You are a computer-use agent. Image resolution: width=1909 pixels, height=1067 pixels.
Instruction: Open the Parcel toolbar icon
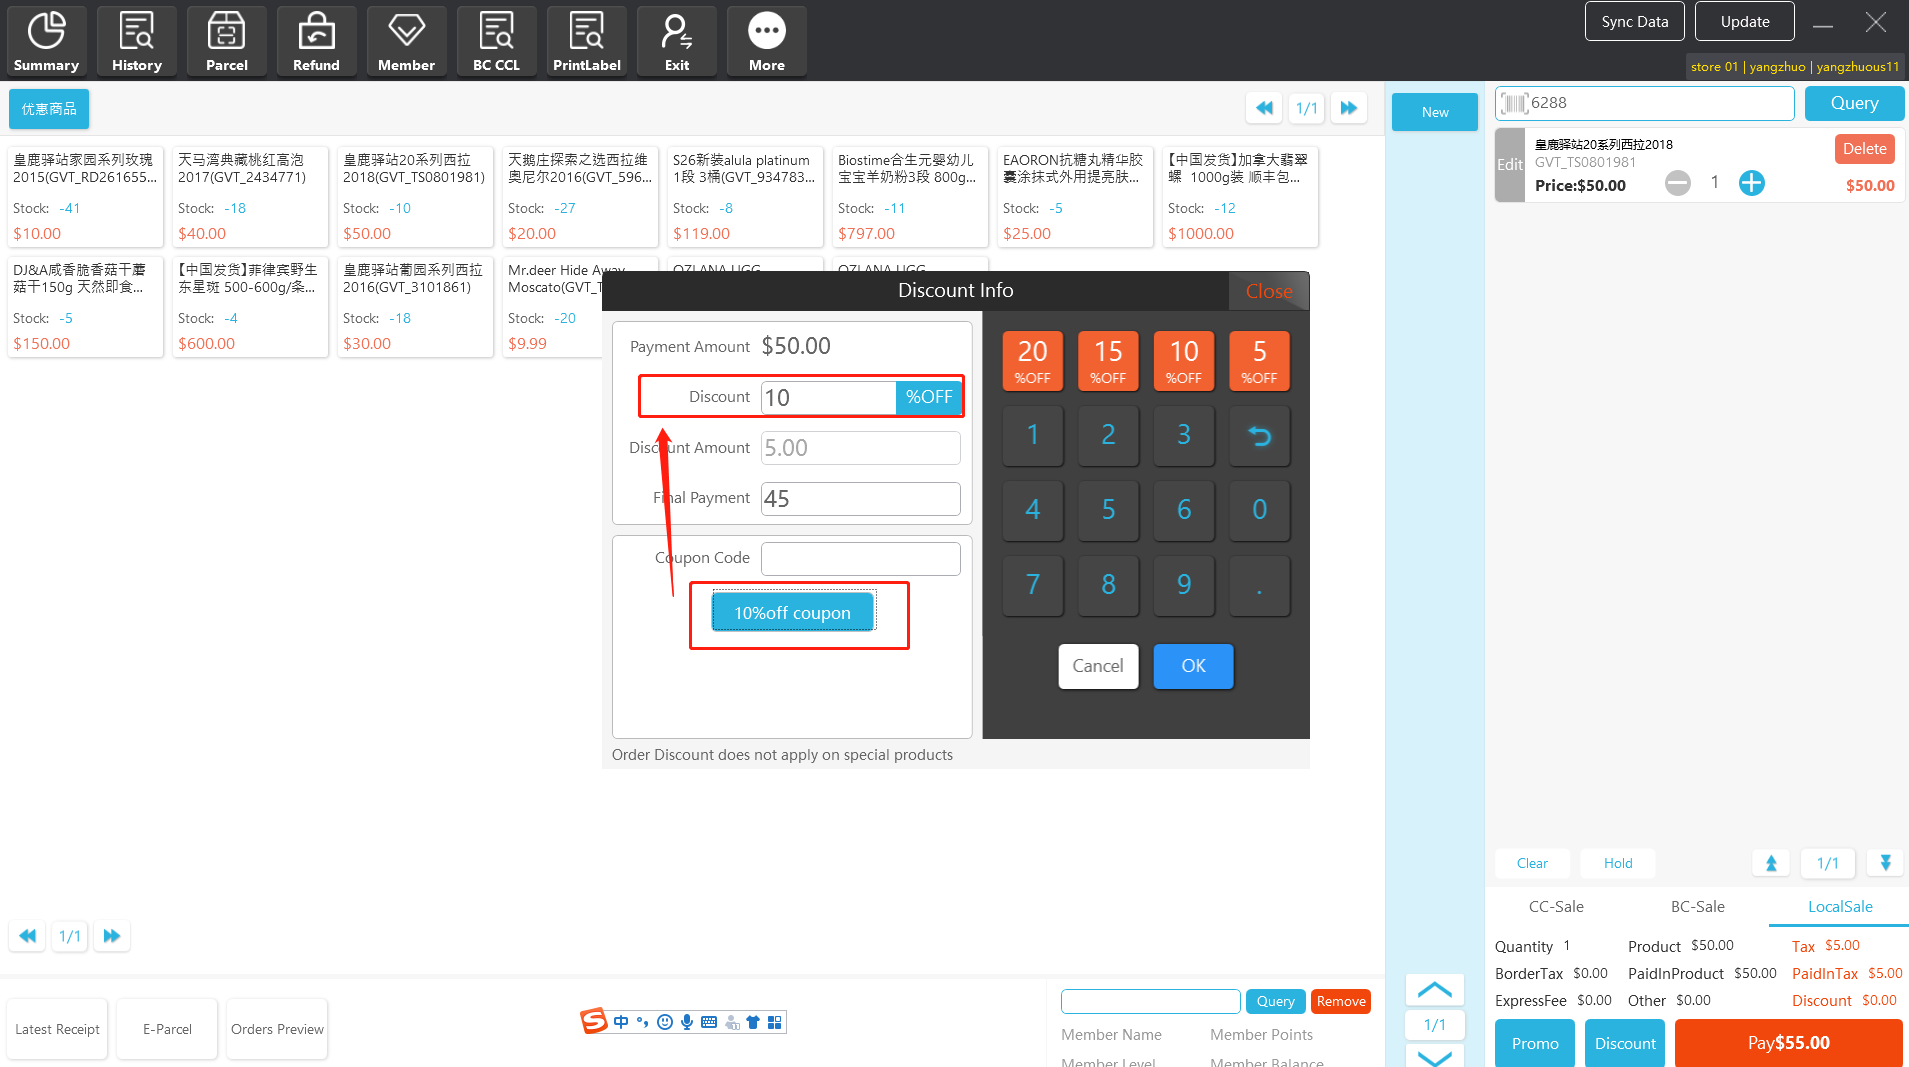226,41
